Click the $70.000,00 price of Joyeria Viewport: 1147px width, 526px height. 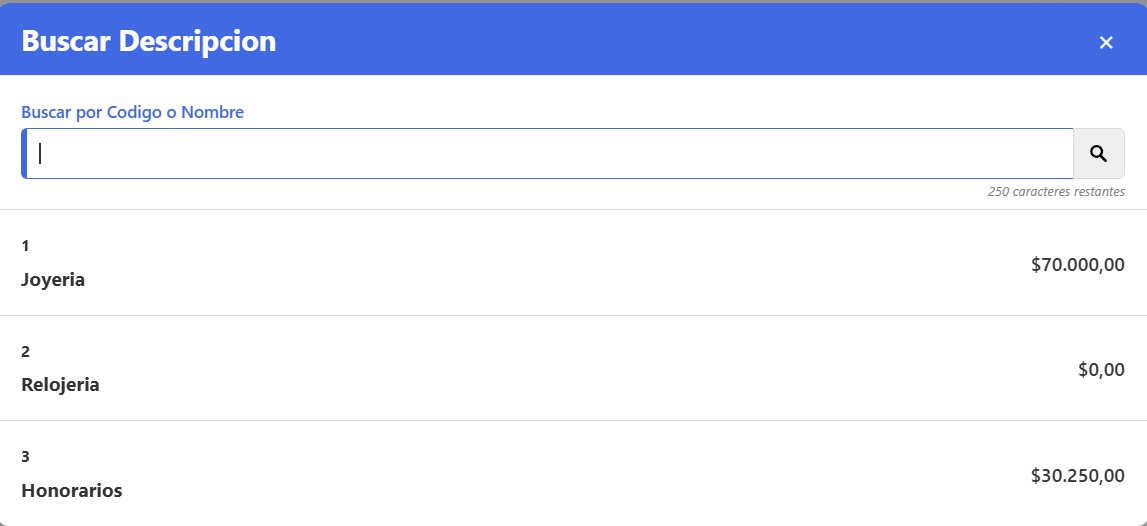(1077, 265)
